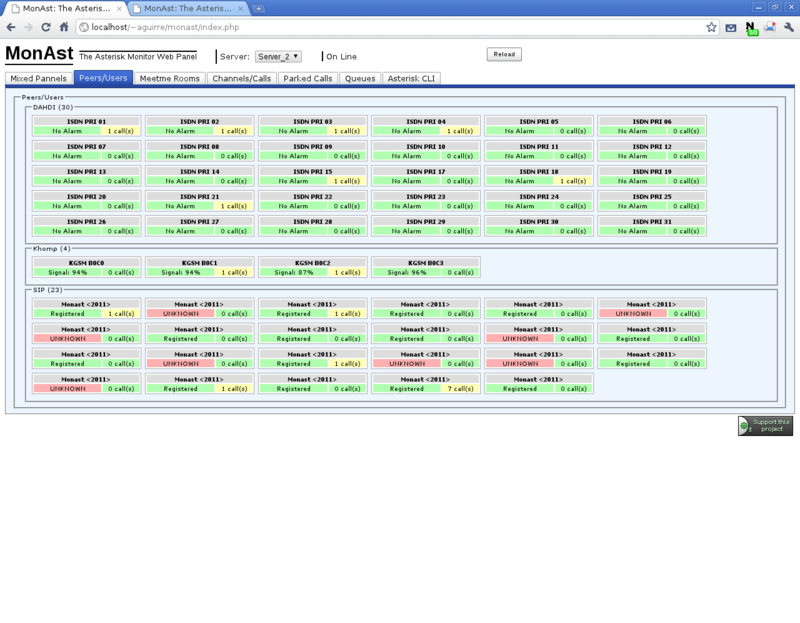Go to browser home page icon
The height and width of the screenshot is (623, 800).
[64, 27]
